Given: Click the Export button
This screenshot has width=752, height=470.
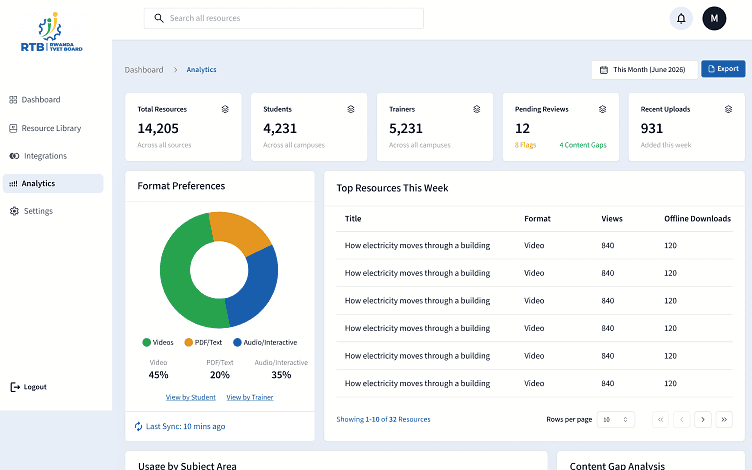Looking at the screenshot, I should pos(723,69).
